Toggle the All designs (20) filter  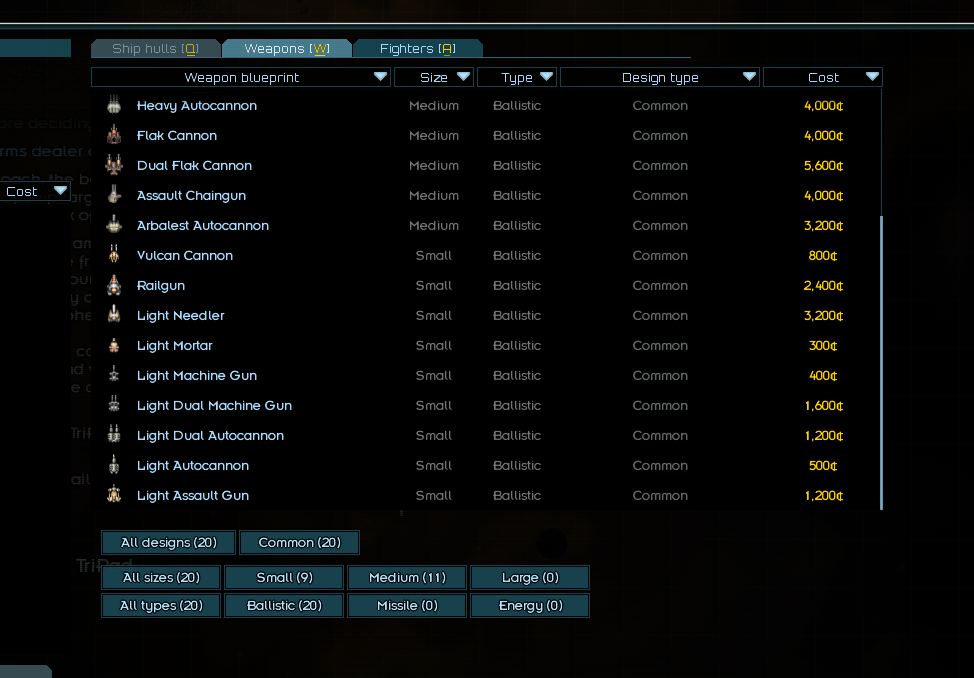[168, 543]
